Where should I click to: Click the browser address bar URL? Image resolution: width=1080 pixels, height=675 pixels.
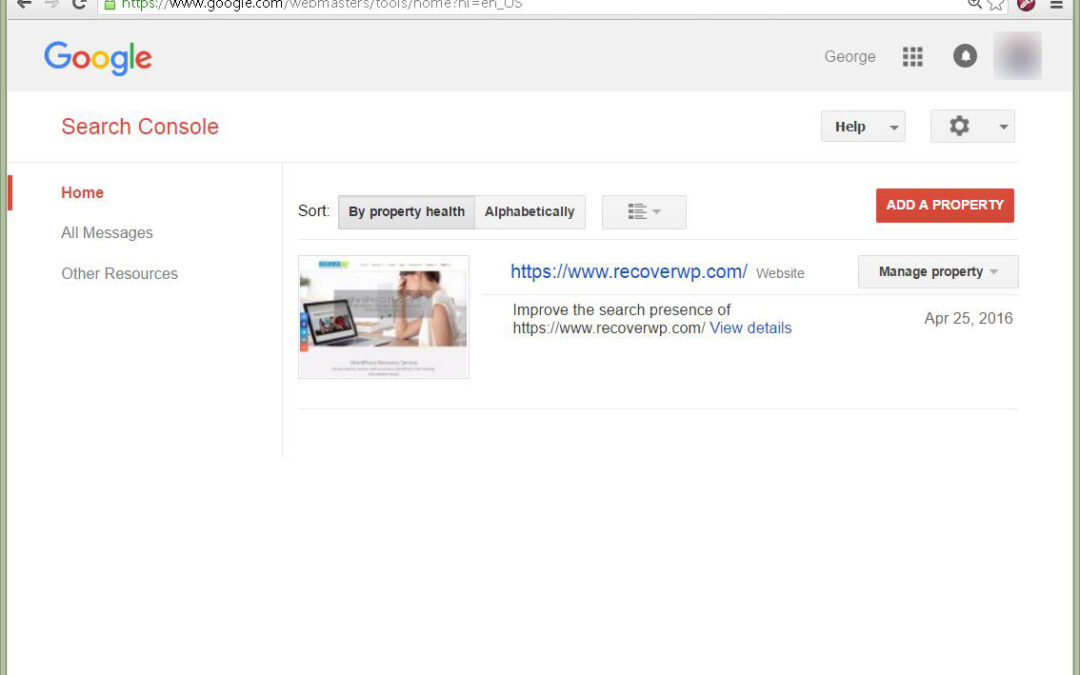point(322,5)
